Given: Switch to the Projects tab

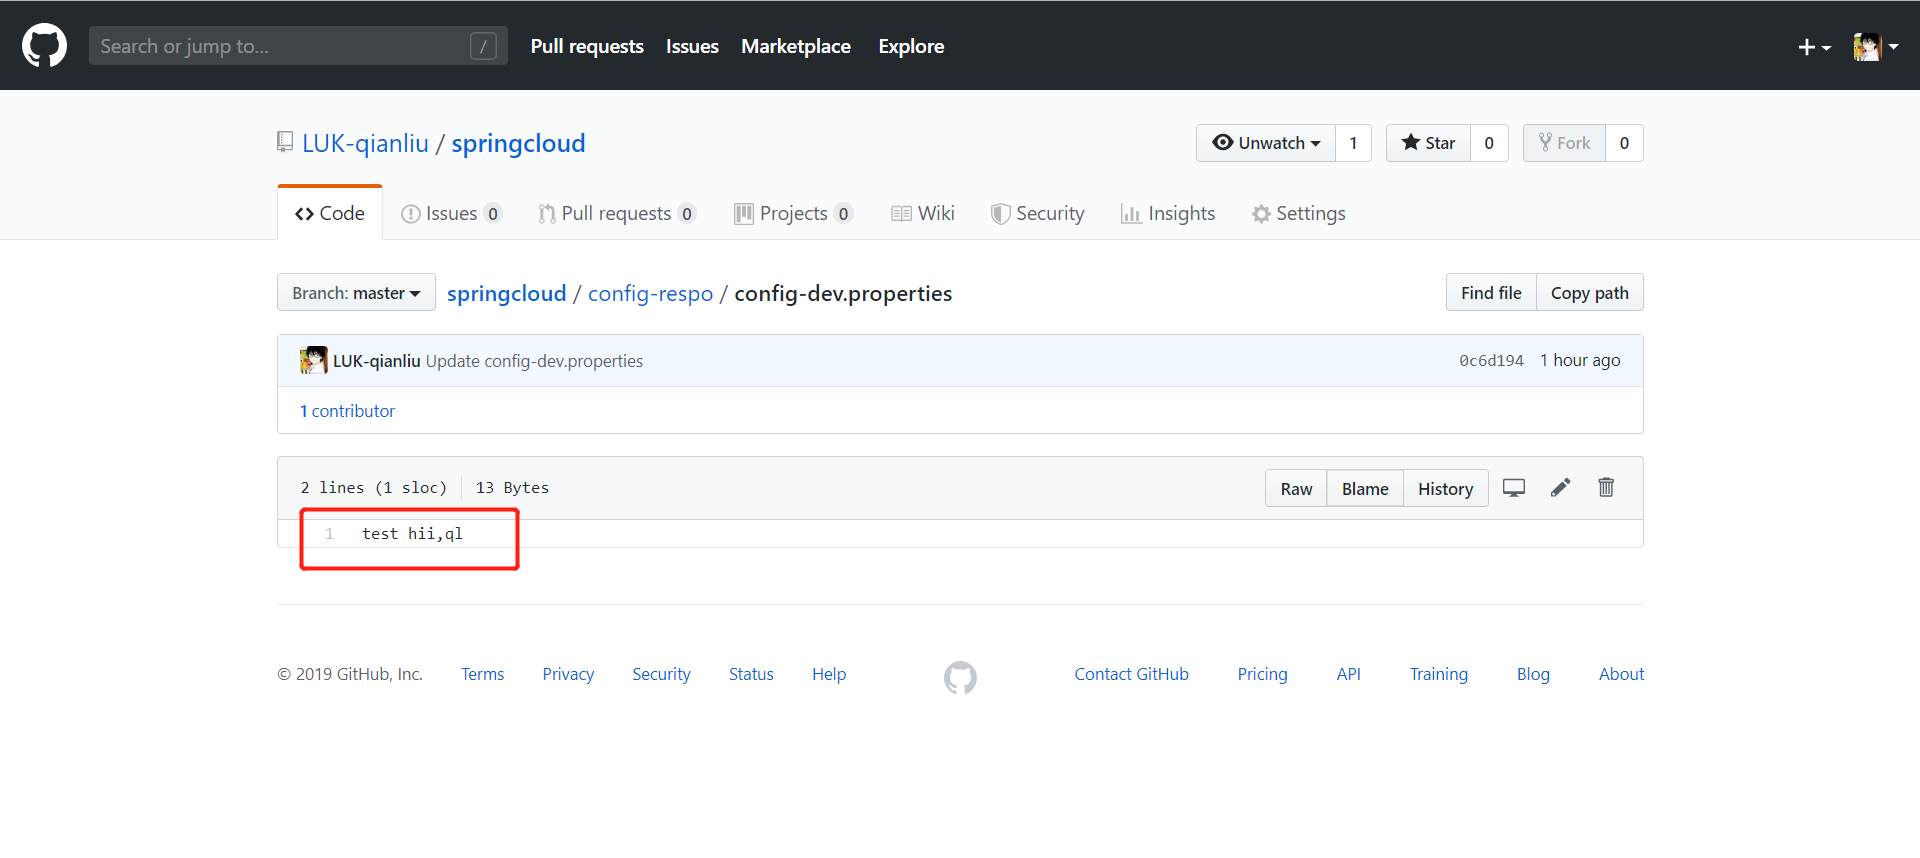Looking at the screenshot, I should (x=793, y=213).
